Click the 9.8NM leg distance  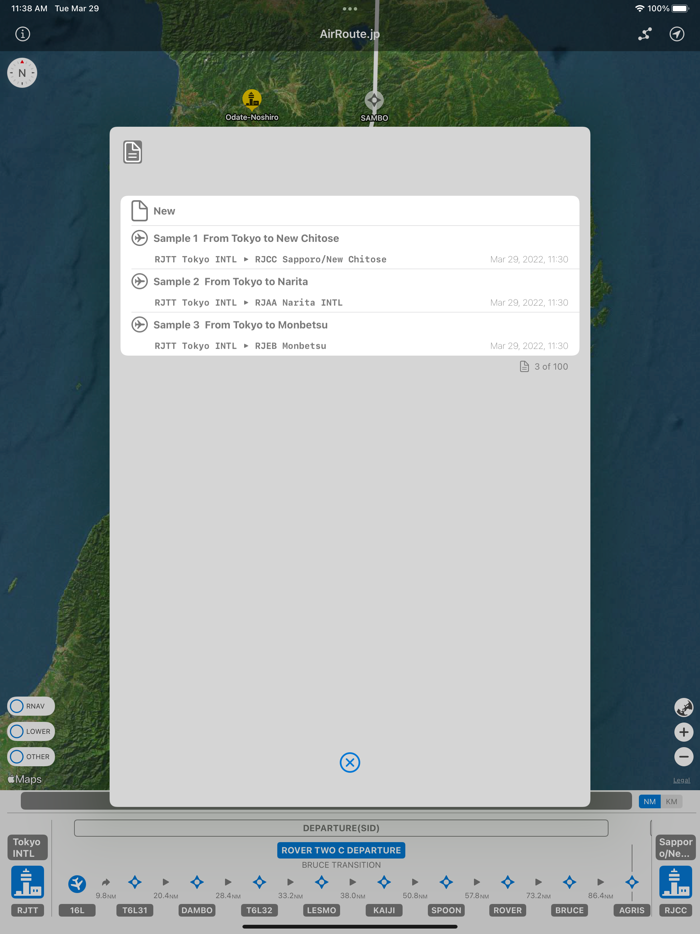106,896
